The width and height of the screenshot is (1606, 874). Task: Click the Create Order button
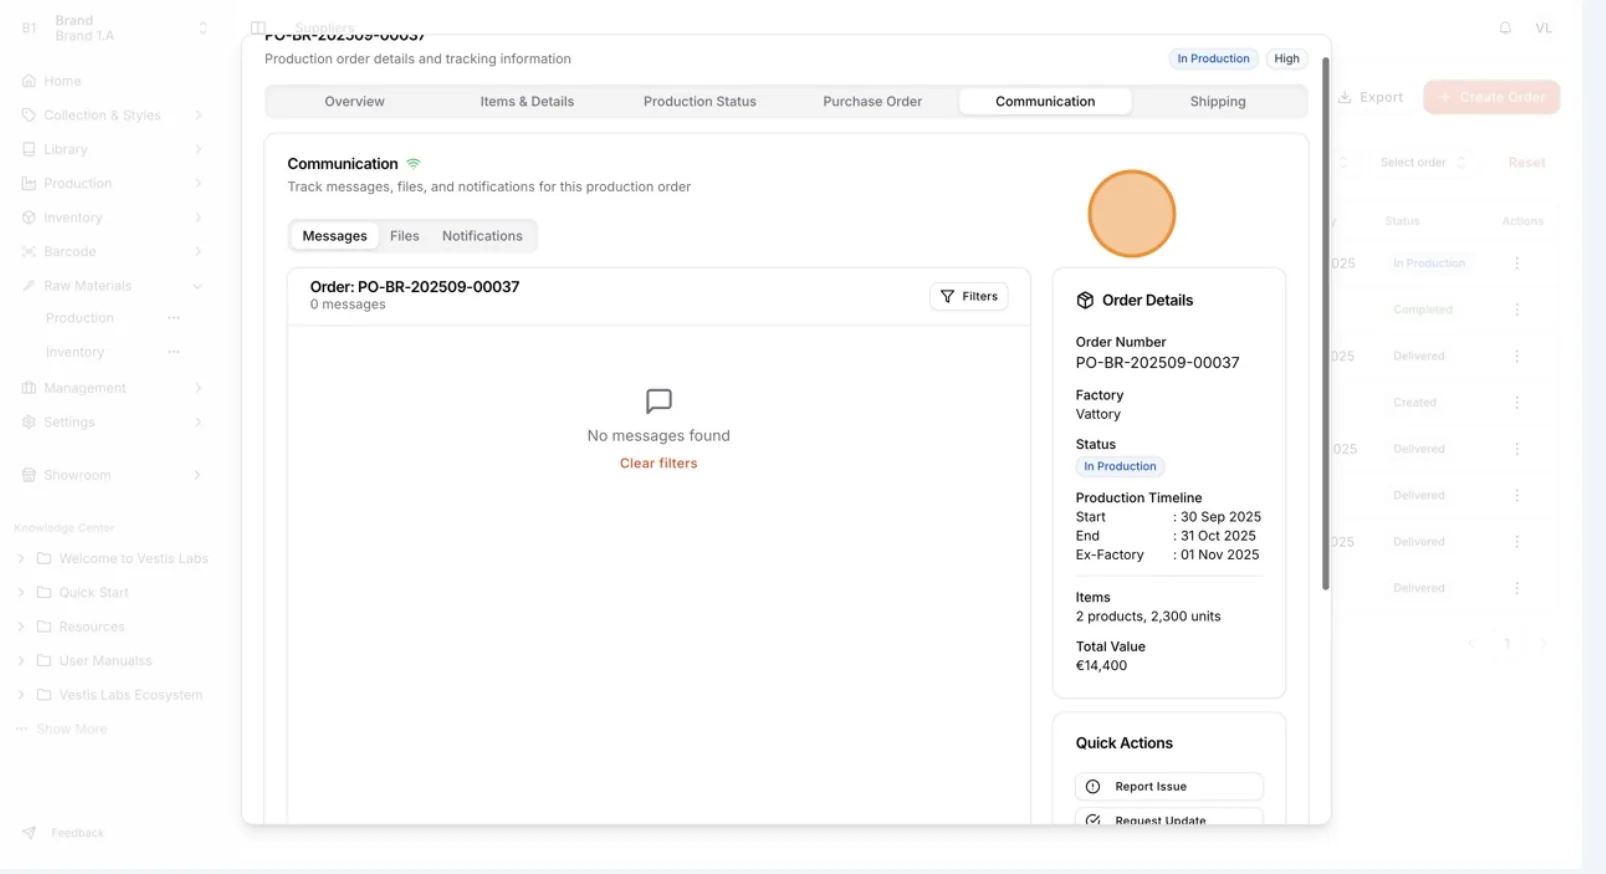tap(1491, 97)
